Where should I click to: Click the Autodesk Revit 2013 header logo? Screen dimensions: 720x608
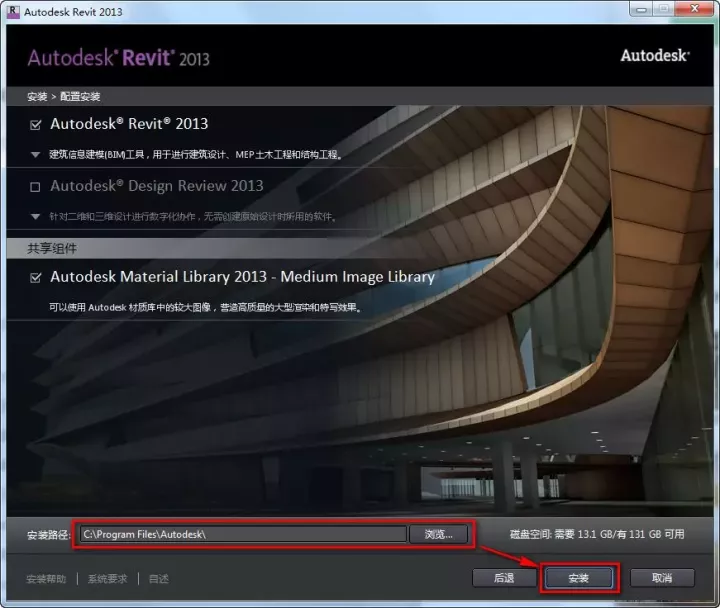[x=118, y=57]
